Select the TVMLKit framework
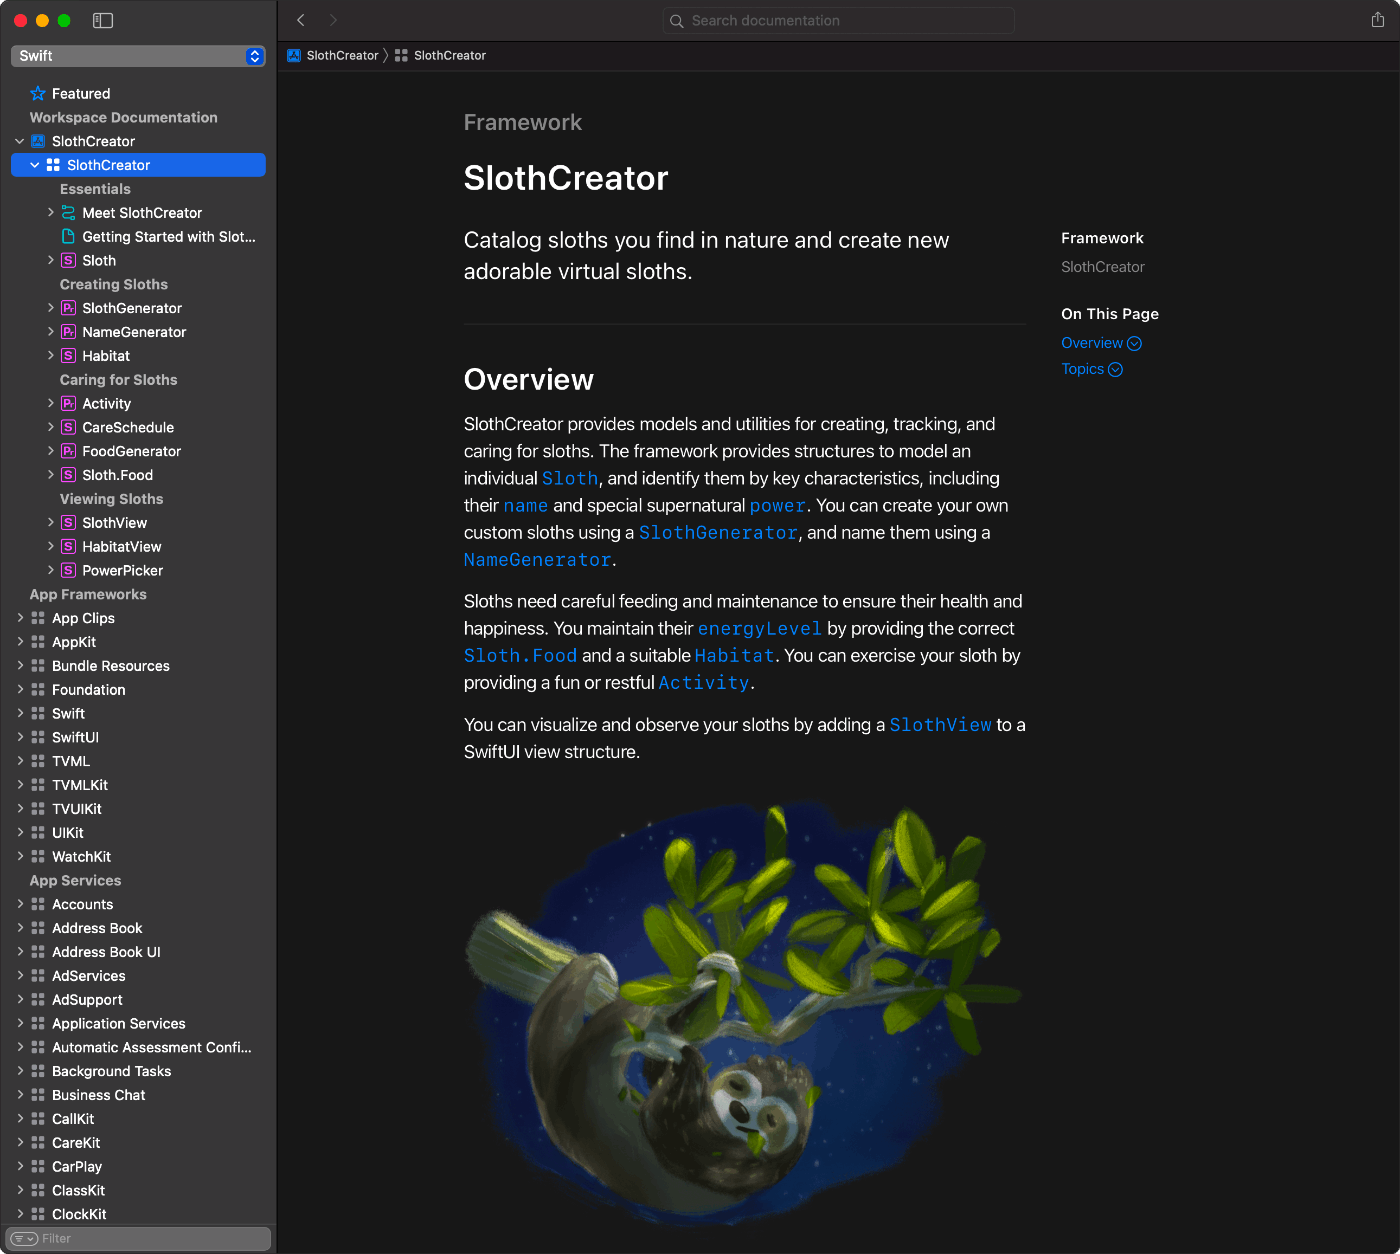 138,785
